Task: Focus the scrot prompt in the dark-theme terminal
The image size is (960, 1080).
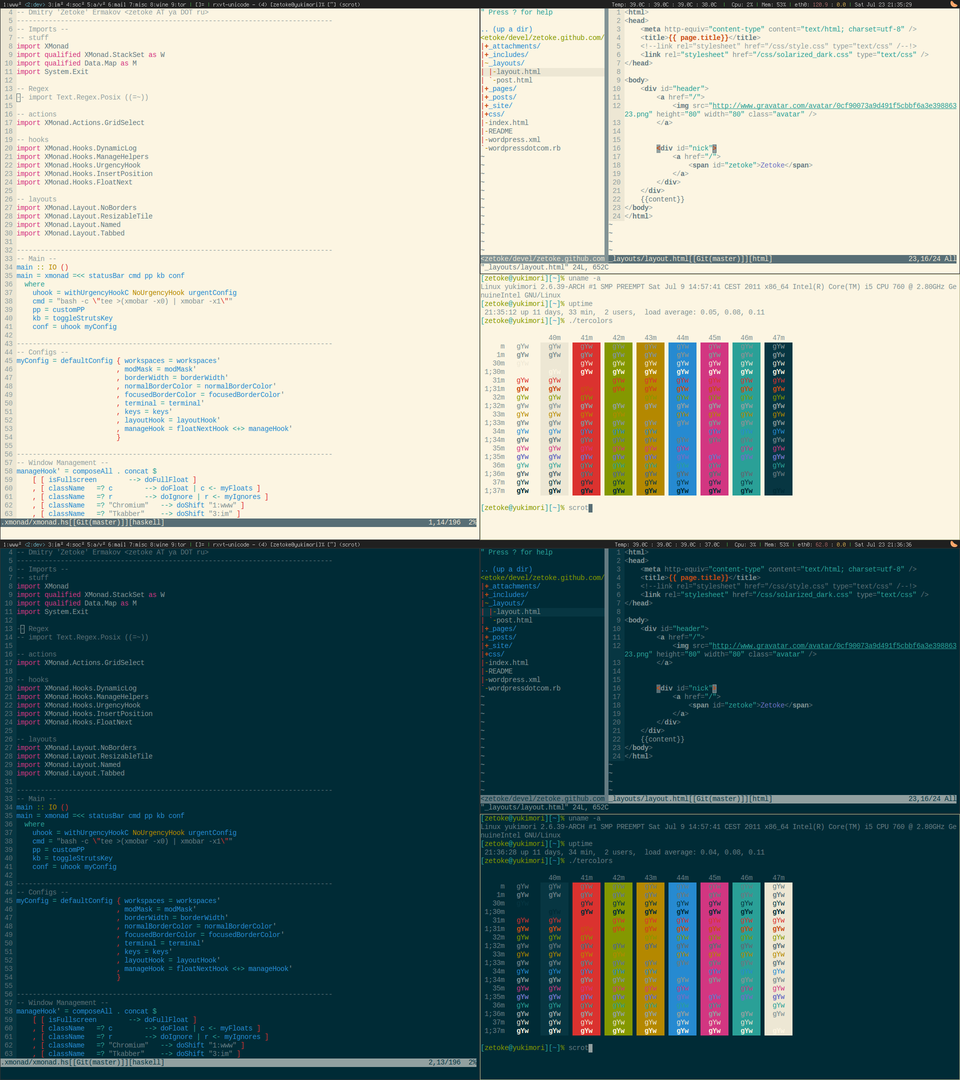Action: click(x=578, y=1047)
